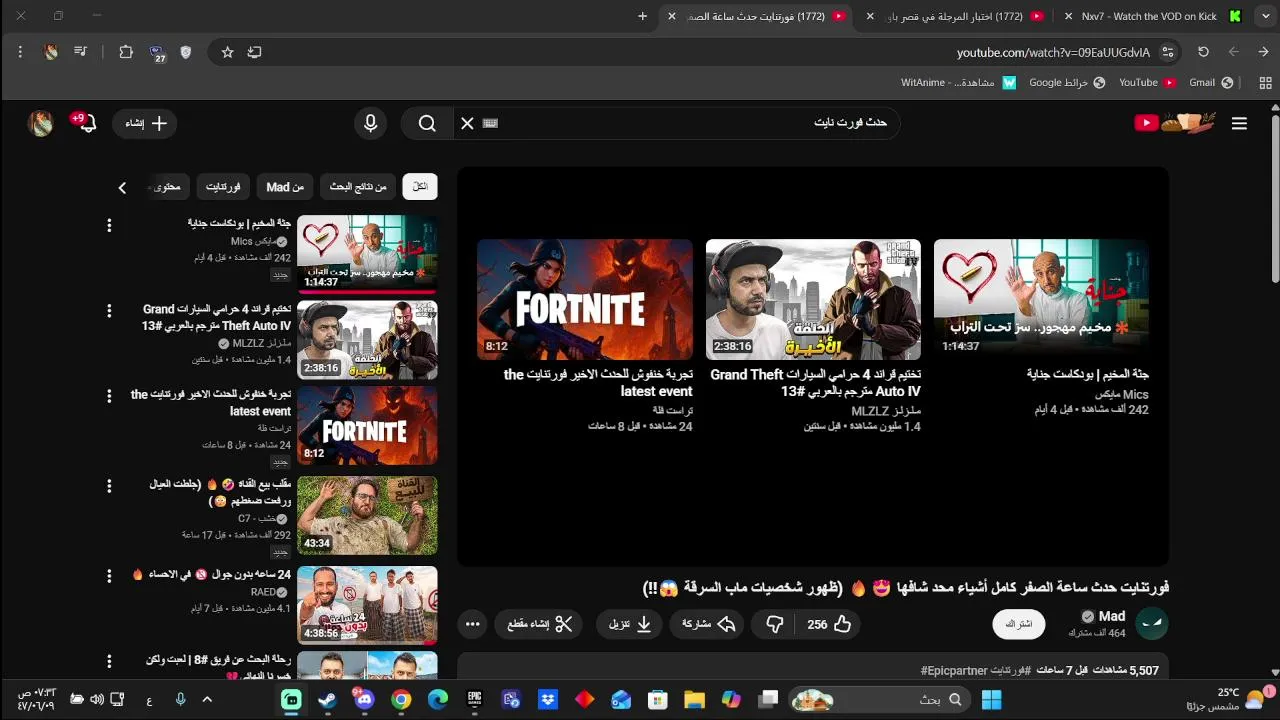Open sidebar thumbnail with duration 4:38:56

coord(367,606)
